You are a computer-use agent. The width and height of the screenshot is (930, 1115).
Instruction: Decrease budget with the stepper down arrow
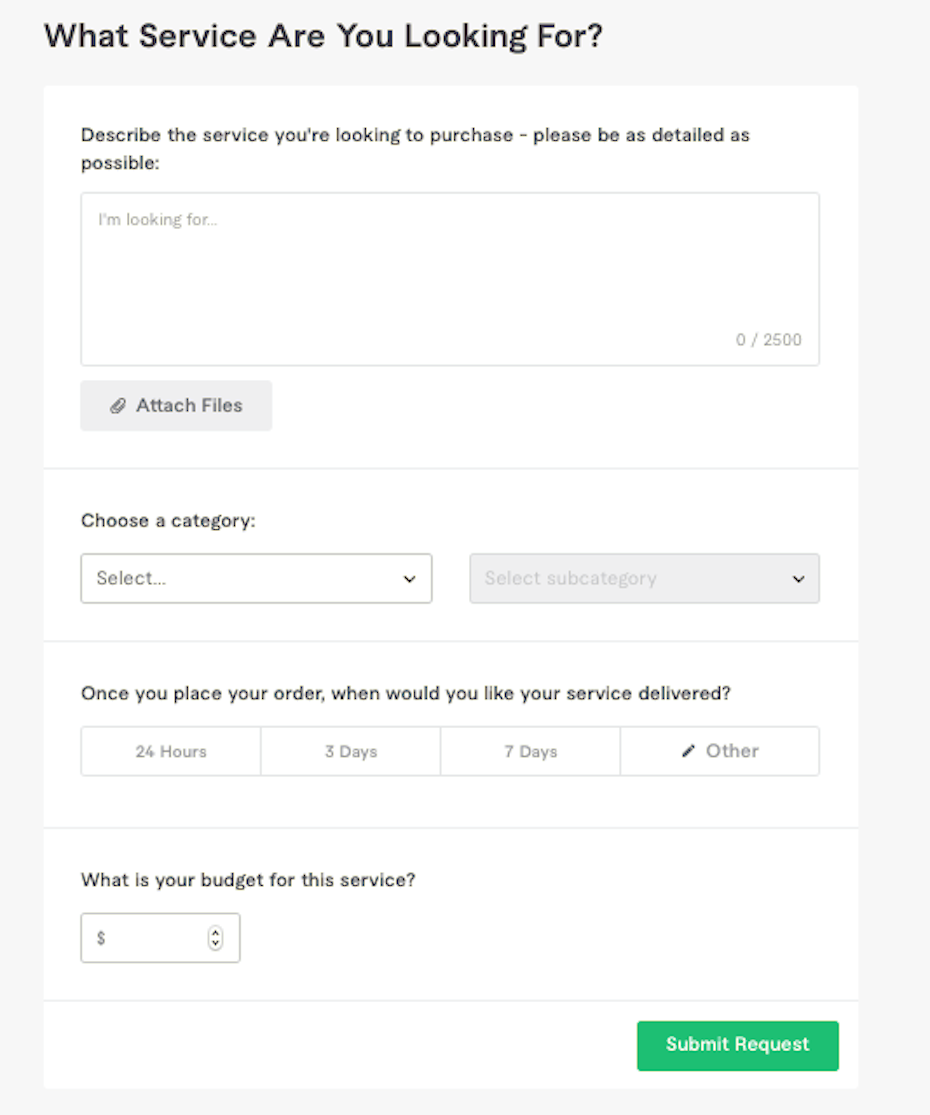pos(215,944)
